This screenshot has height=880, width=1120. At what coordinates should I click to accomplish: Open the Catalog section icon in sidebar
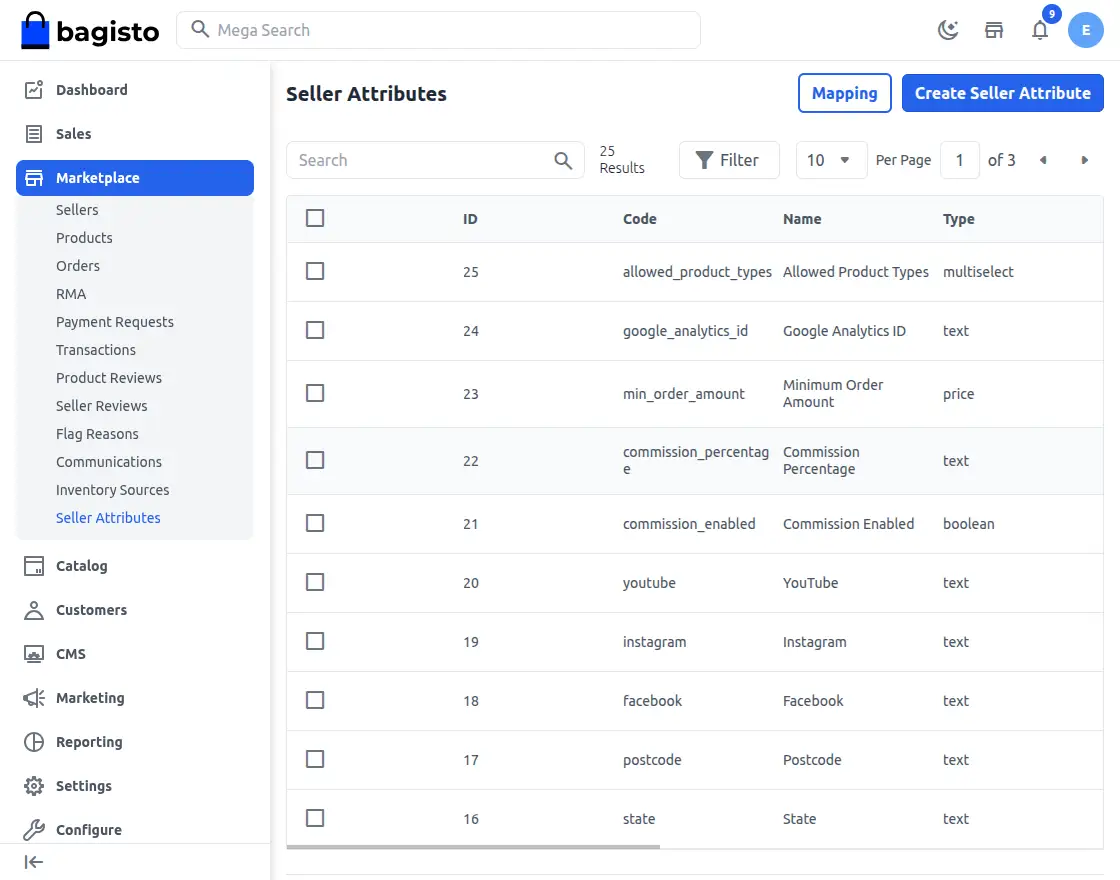coord(33,565)
